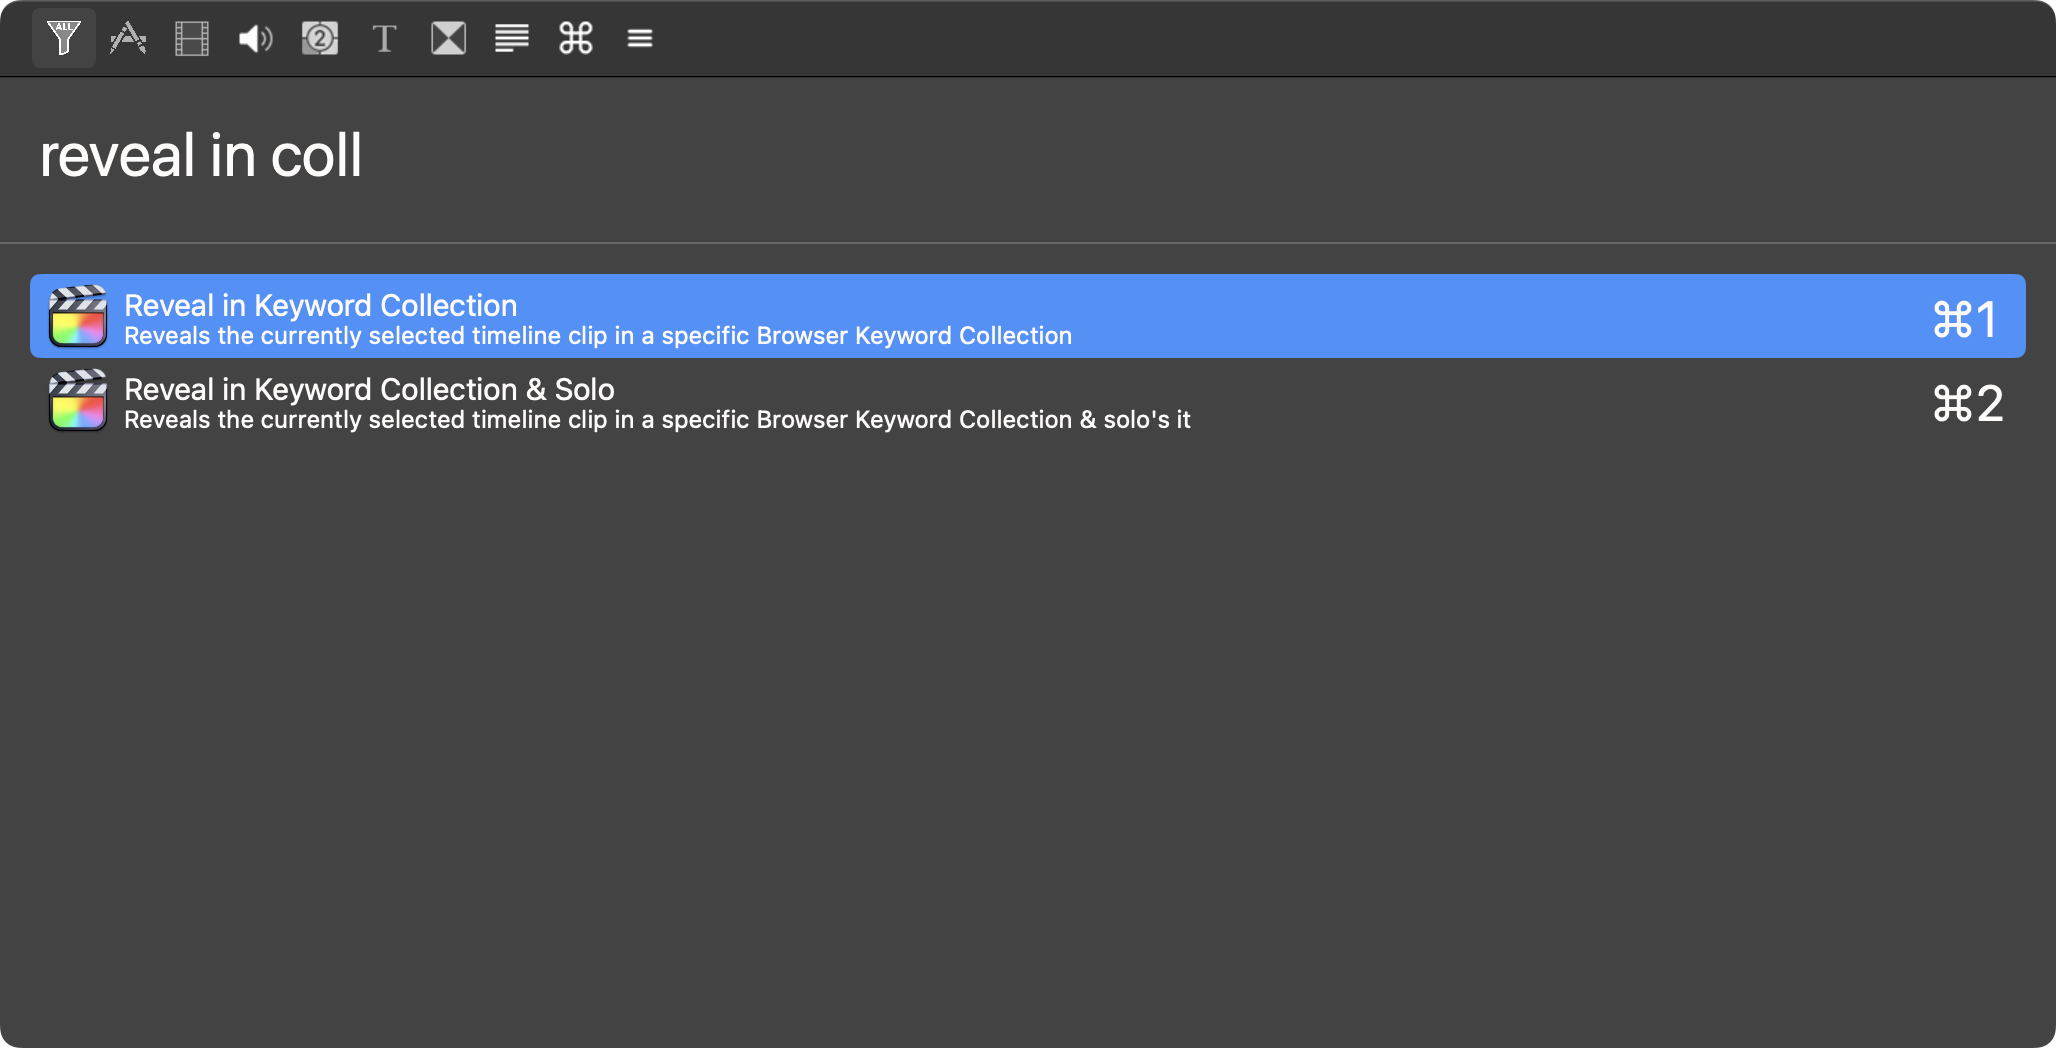Screen dimensions: 2056x1048
Task: Filter by generators countdown icon
Action: click(320, 38)
